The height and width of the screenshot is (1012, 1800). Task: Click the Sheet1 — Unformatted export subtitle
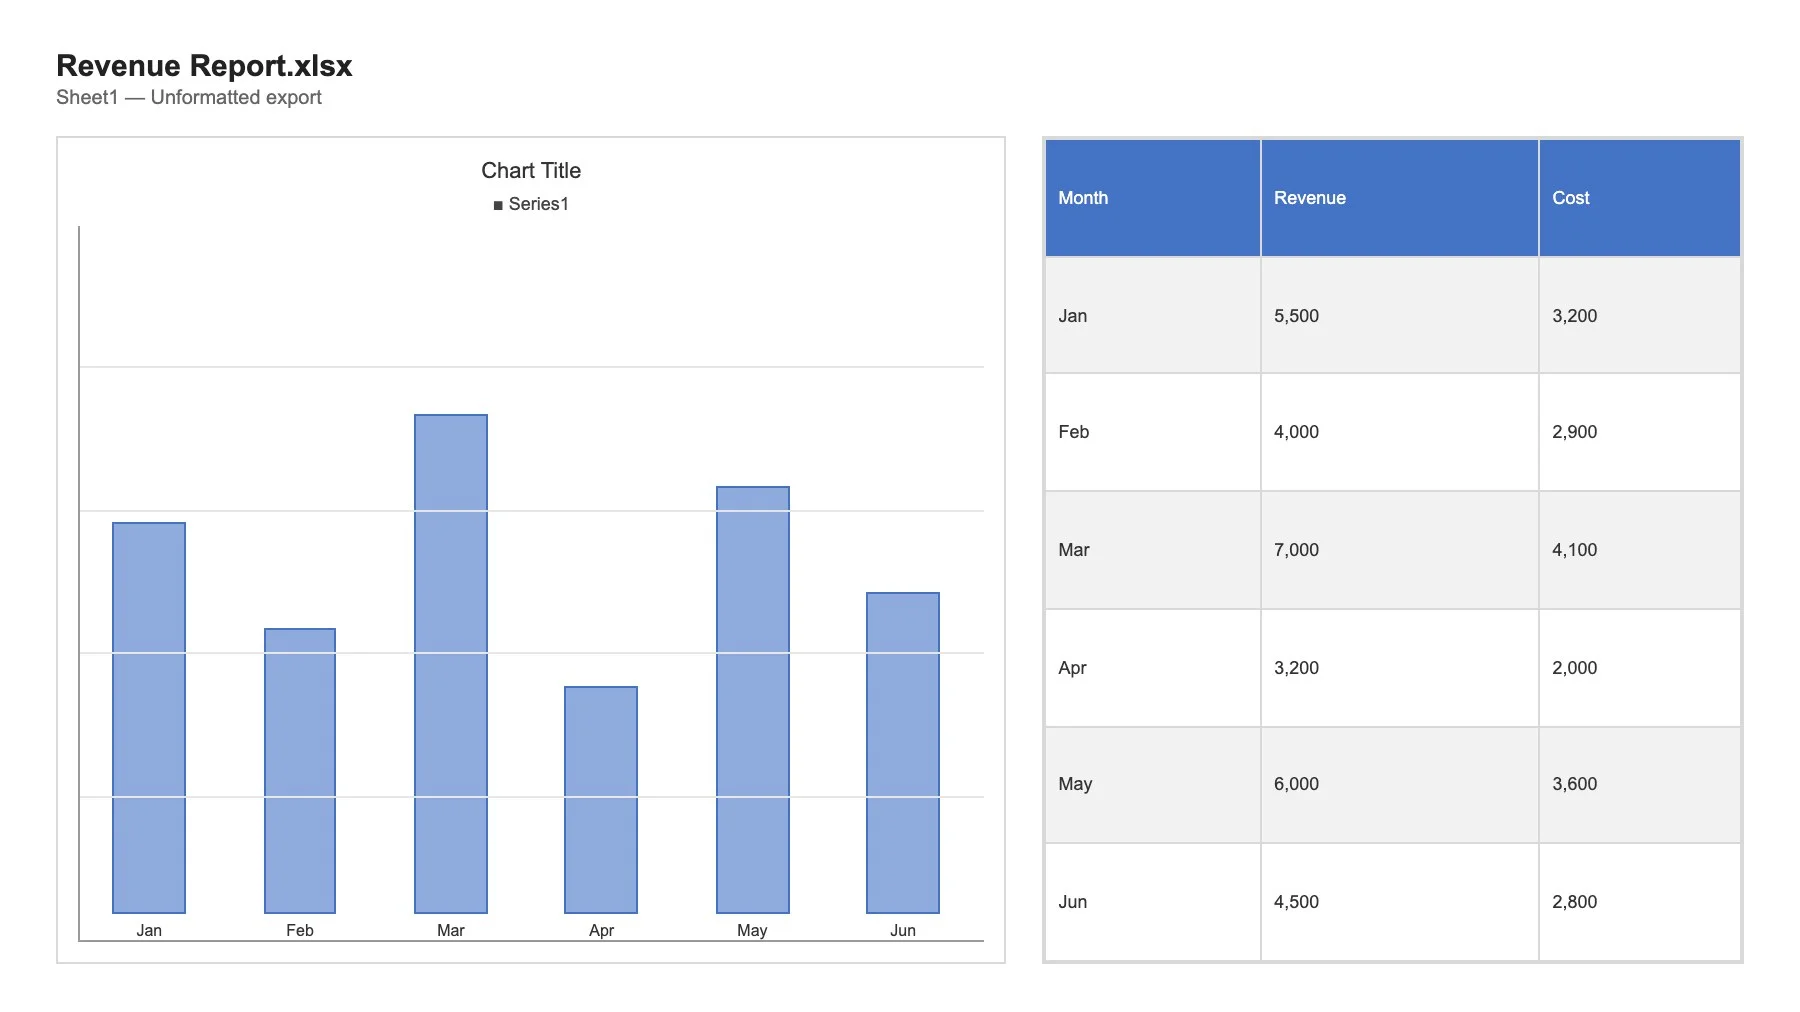pyautogui.click(x=189, y=98)
